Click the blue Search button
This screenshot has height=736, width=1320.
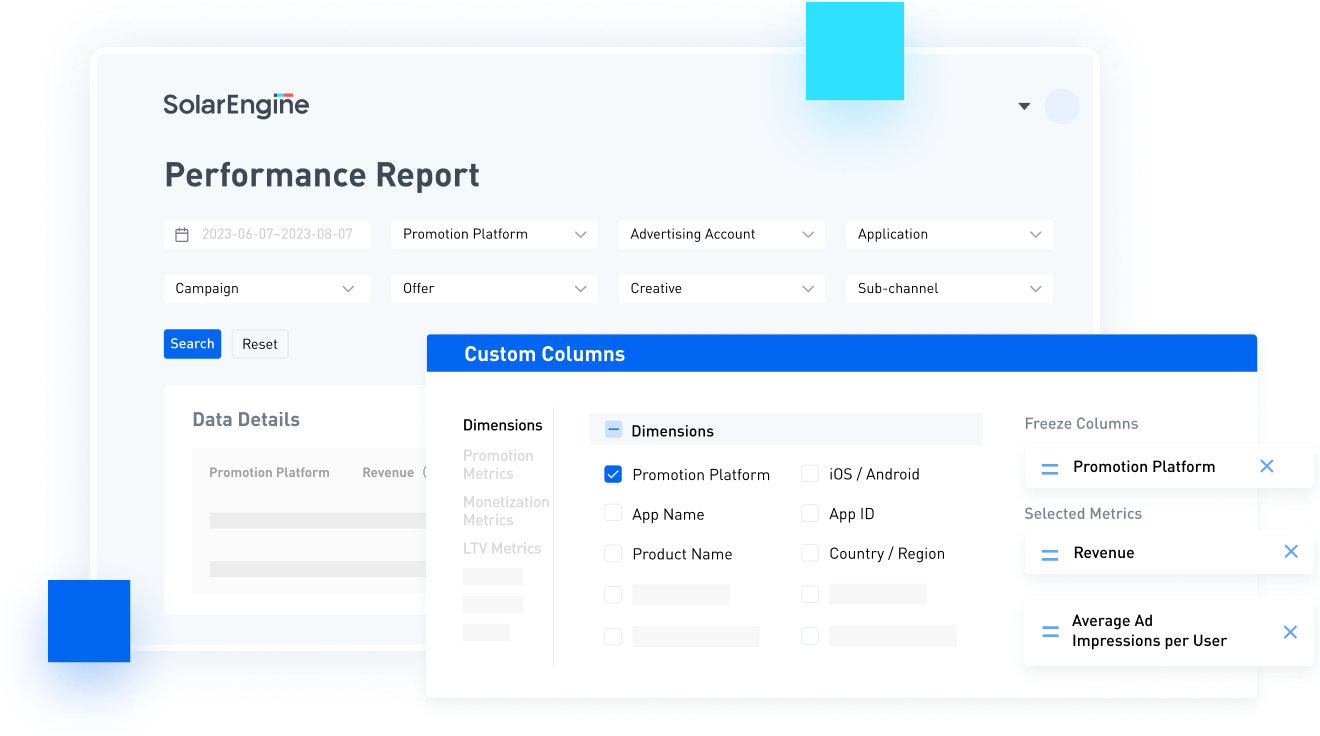click(192, 344)
